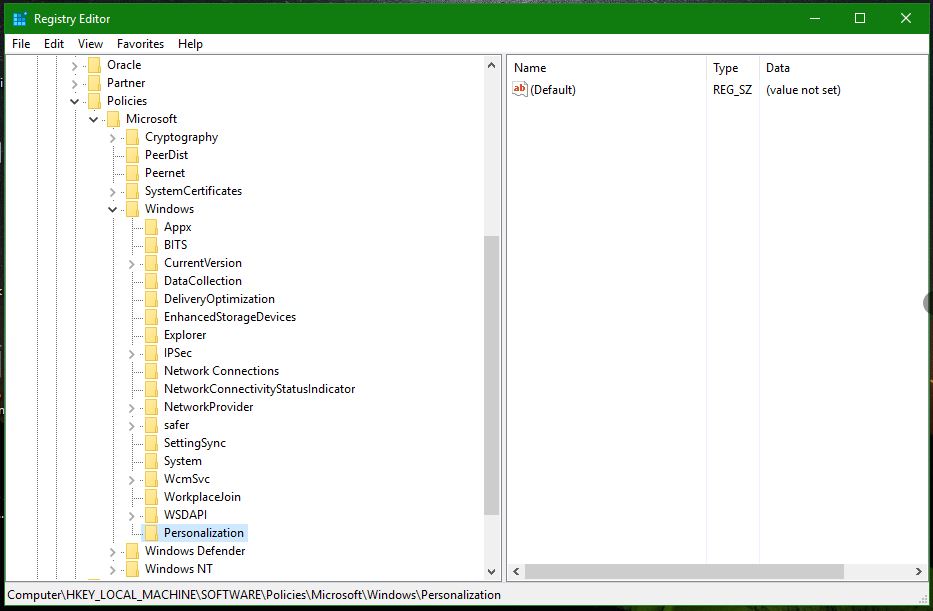Click the DataCollection folder icon
The width and height of the screenshot is (933, 611).
point(151,281)
